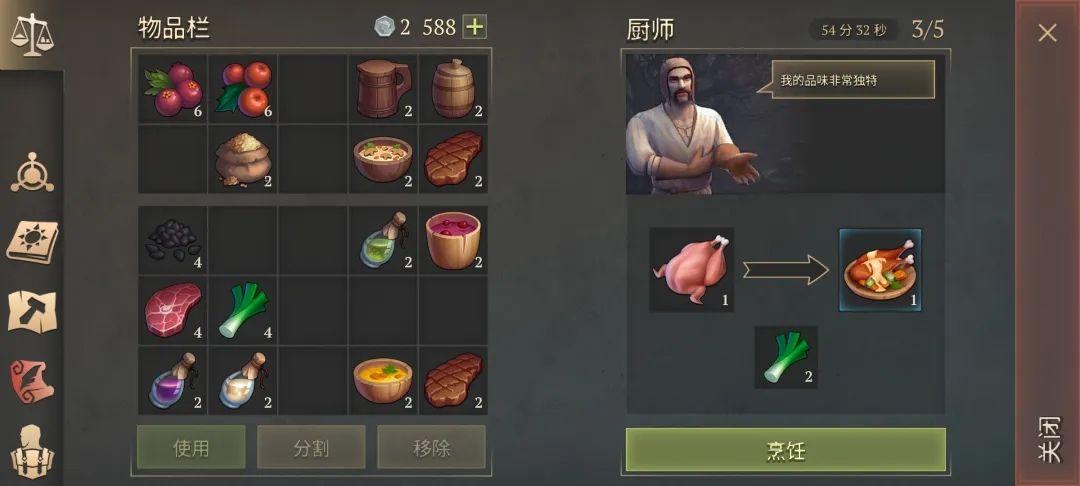Open the balance scales trade icon

31,34
